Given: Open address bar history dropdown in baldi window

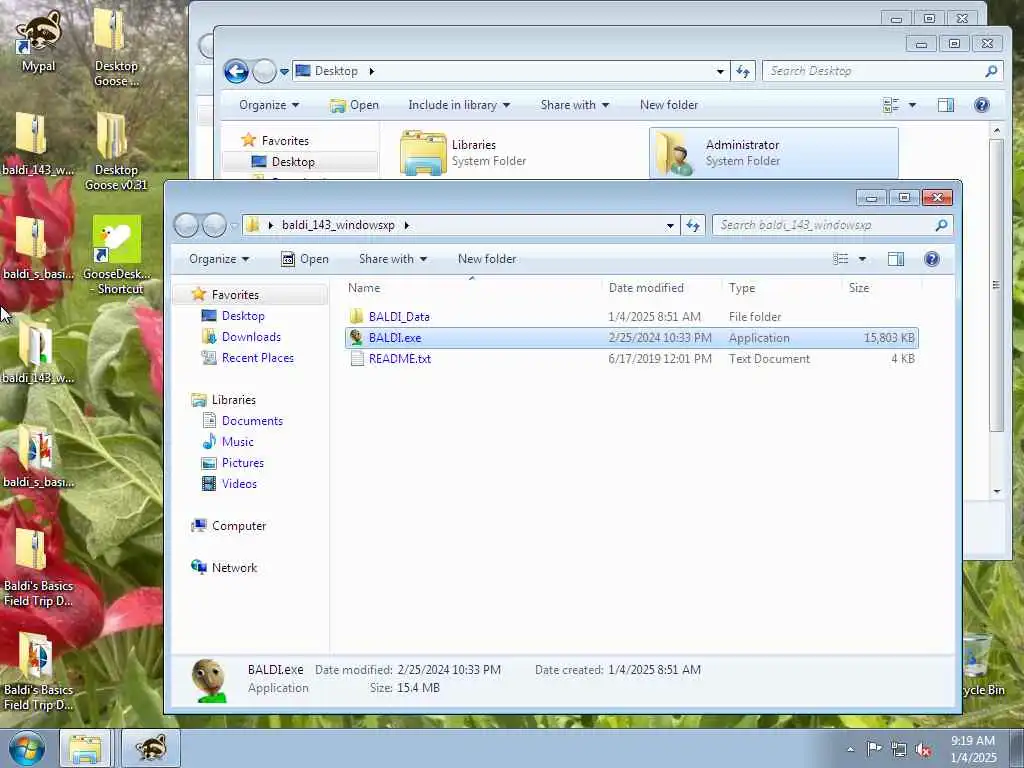Looking at the screenshot, I should pyautogui.click(x=670, y=225).
